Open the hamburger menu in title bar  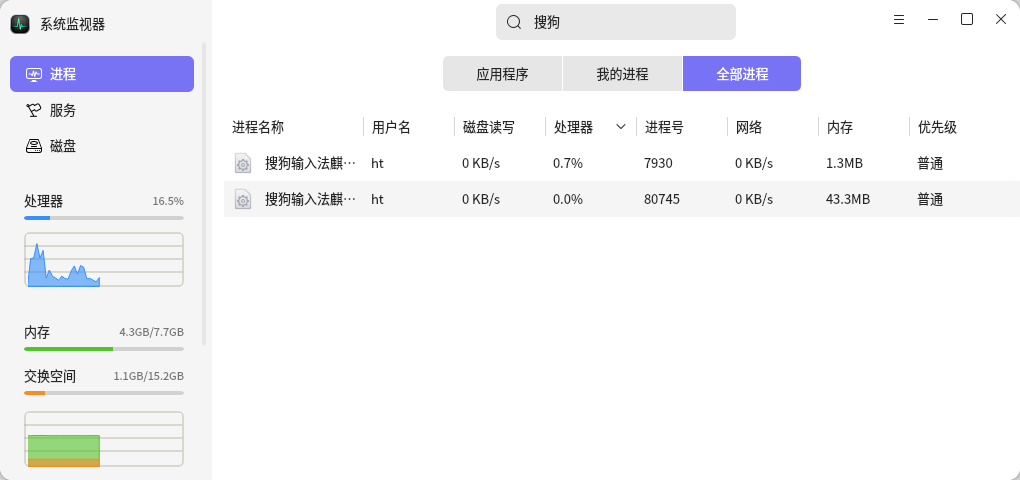(899, 20)
